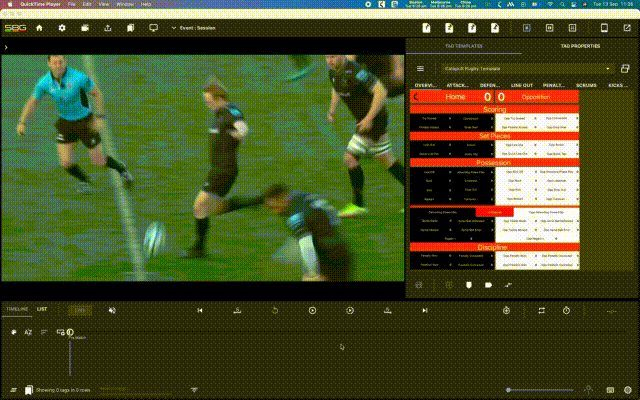Go to the home screen icon
Image resolution: width=640 pixels, height=400 pixels.
[39, 28]
